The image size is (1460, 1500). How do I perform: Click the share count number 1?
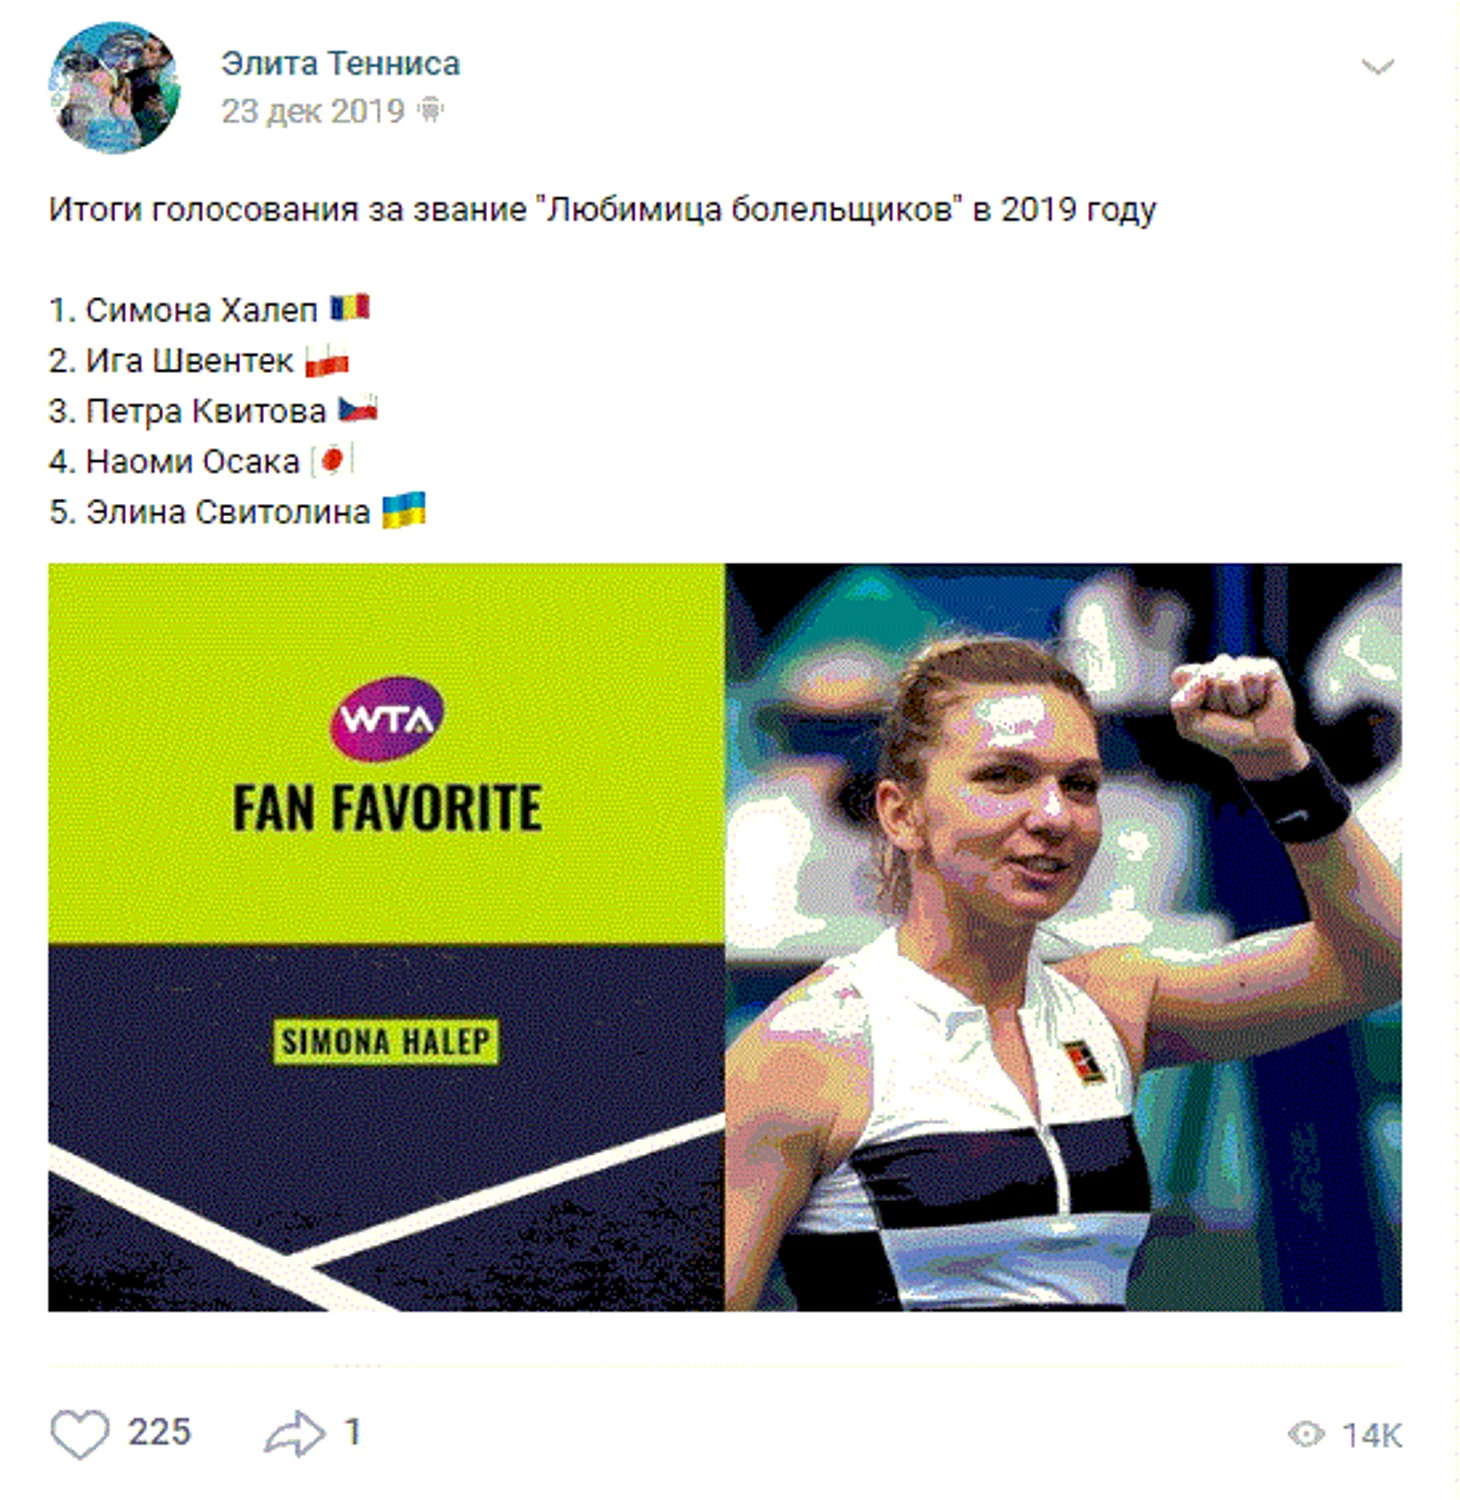352,1432
